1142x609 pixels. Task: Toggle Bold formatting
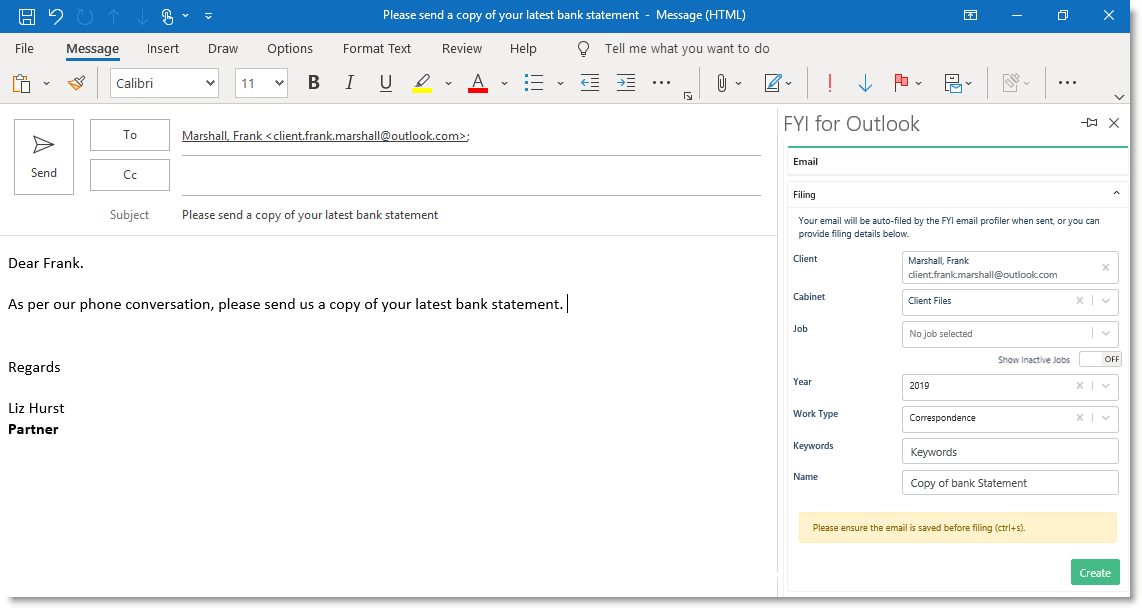314,83
